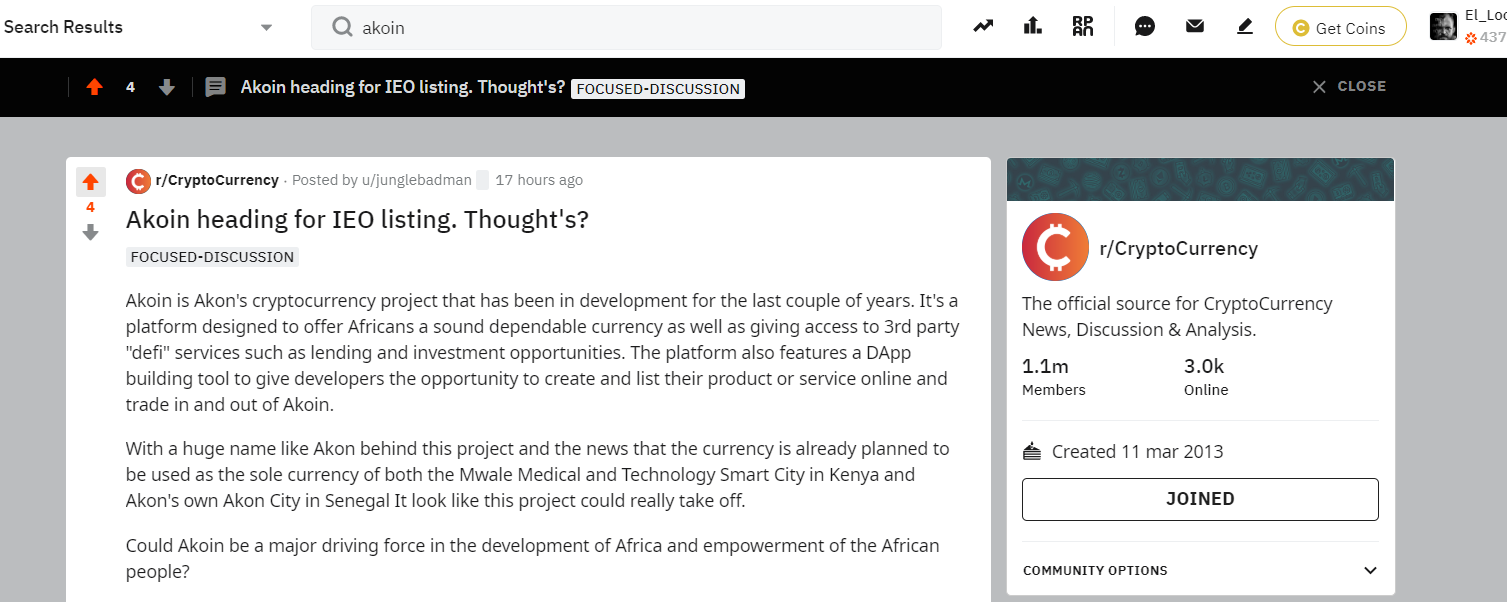1507x602 pixels.
Task: Open the Popular trending arrow icon
Action: [x=983, y=27]
